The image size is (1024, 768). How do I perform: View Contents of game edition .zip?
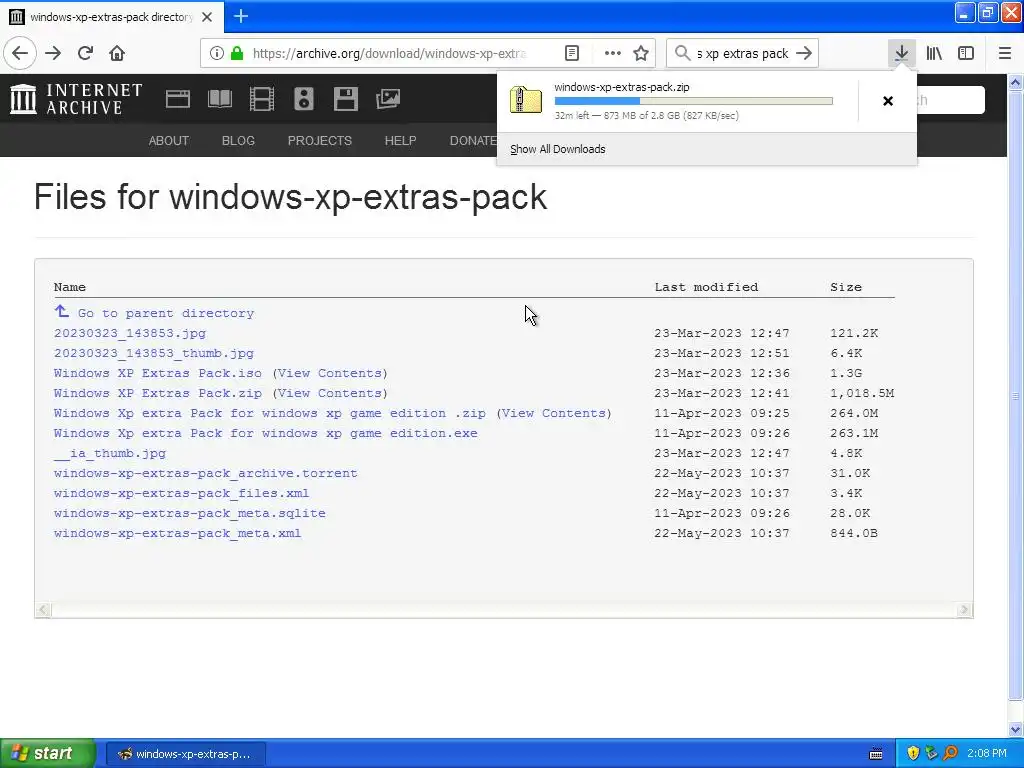click(x=554, y=413)
